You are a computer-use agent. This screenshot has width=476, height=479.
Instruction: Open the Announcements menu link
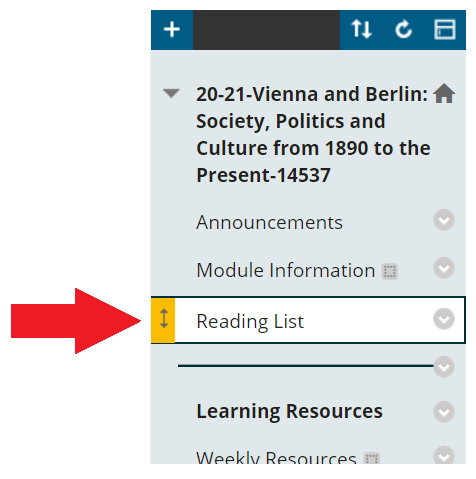pyautogui.click(x=269, y=222)
